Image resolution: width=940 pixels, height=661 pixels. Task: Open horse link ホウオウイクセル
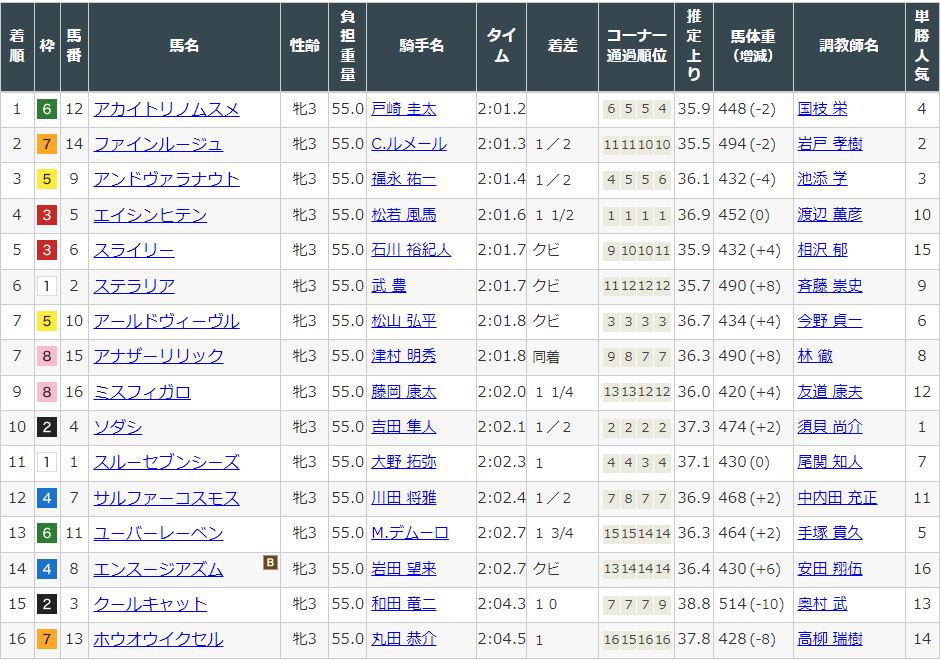click(158, 639)
